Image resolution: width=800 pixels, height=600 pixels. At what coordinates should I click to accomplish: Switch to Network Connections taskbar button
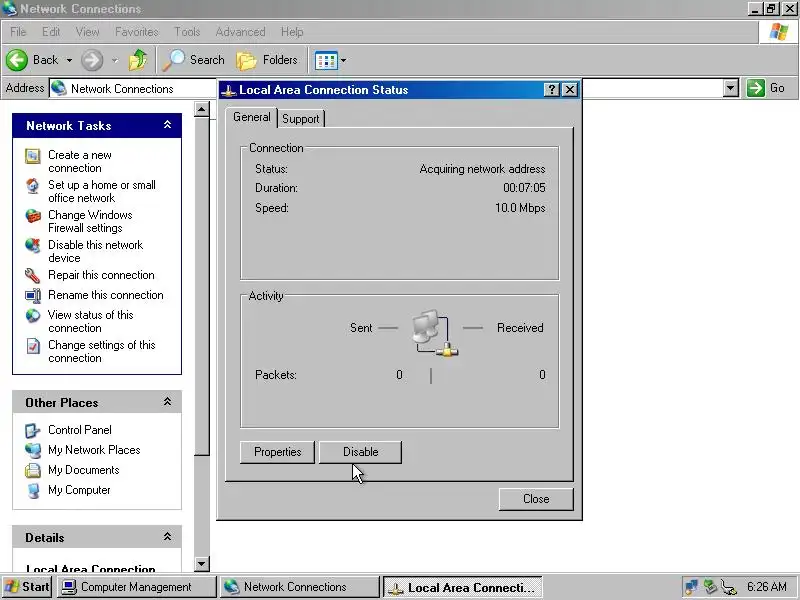point(299,587)
